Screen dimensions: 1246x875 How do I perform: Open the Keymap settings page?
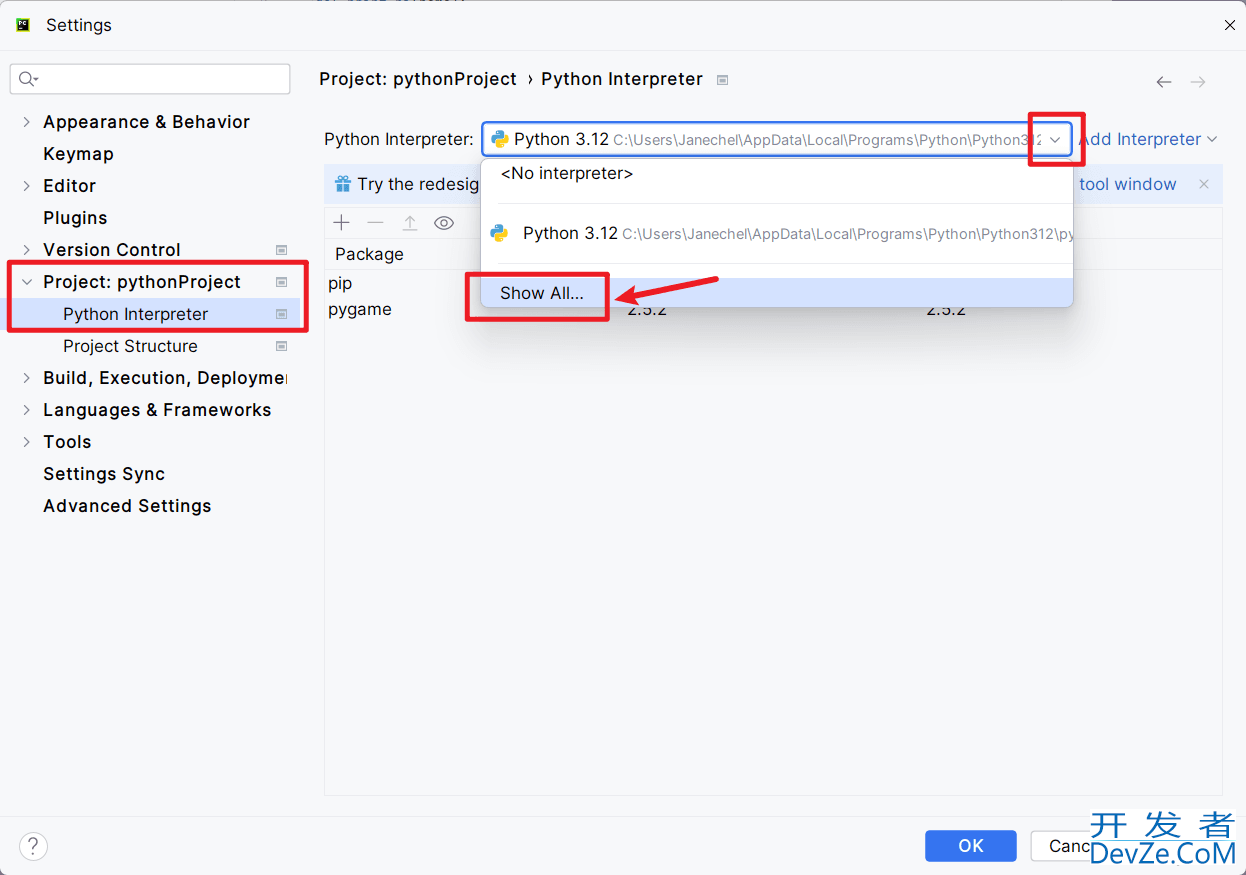pos(78,154)
